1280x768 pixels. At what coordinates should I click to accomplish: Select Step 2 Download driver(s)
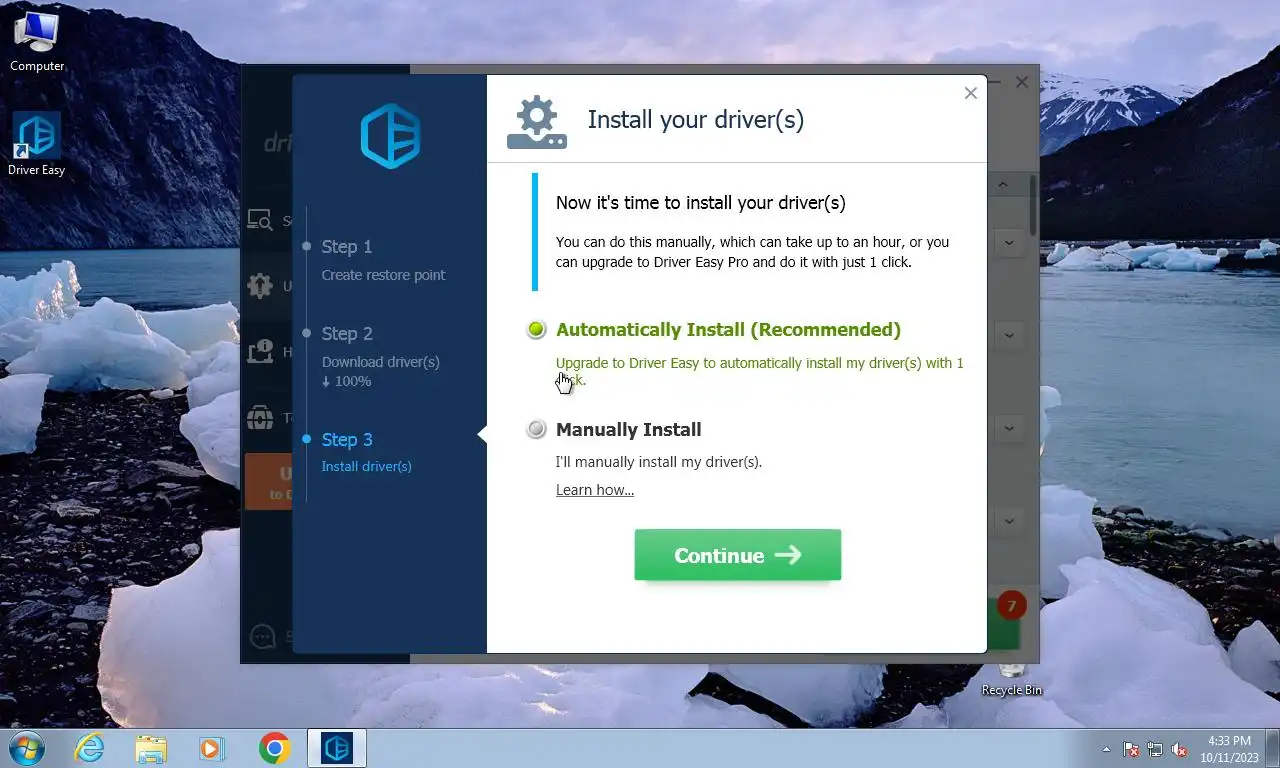pos(380,356)
